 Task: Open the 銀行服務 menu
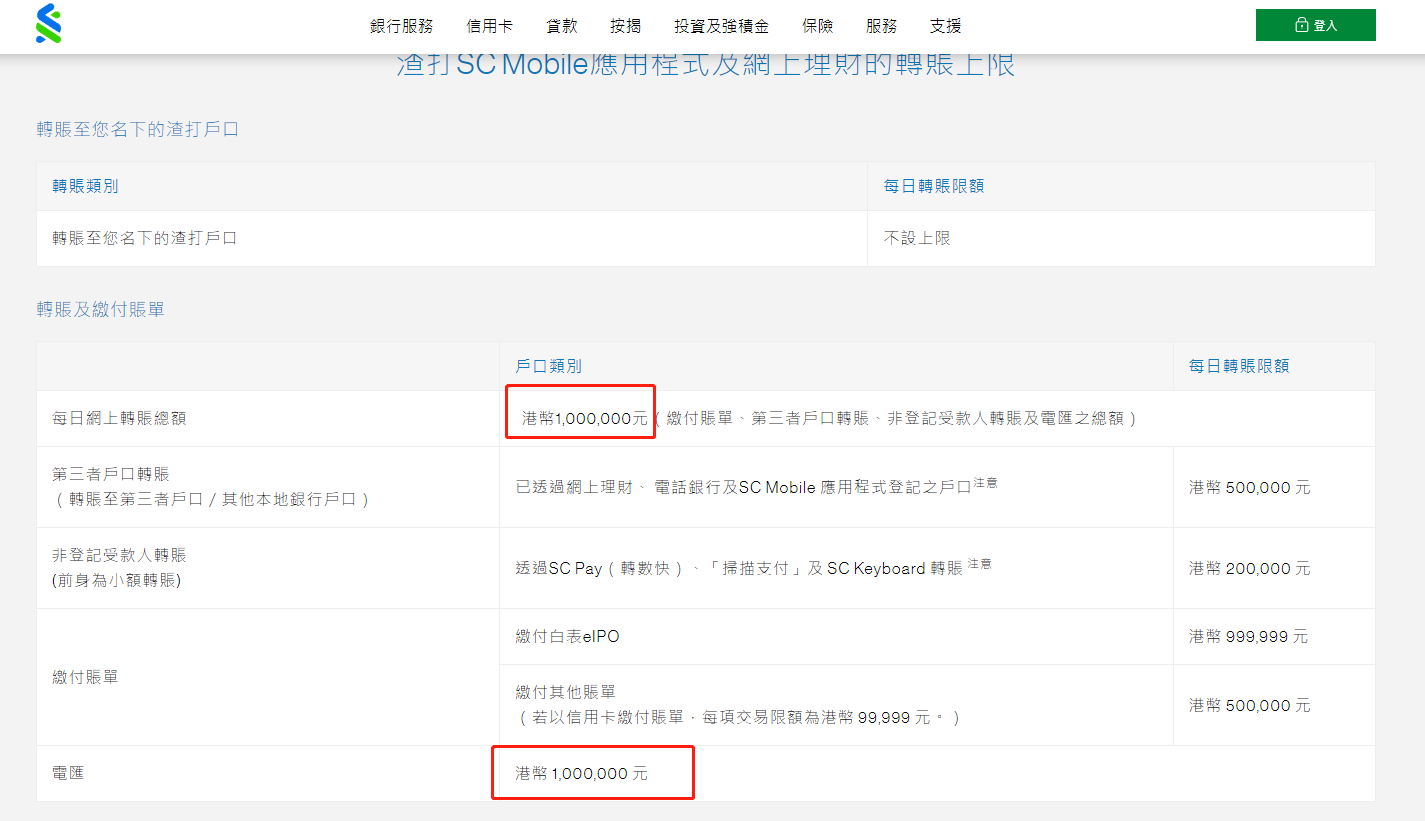401,26
